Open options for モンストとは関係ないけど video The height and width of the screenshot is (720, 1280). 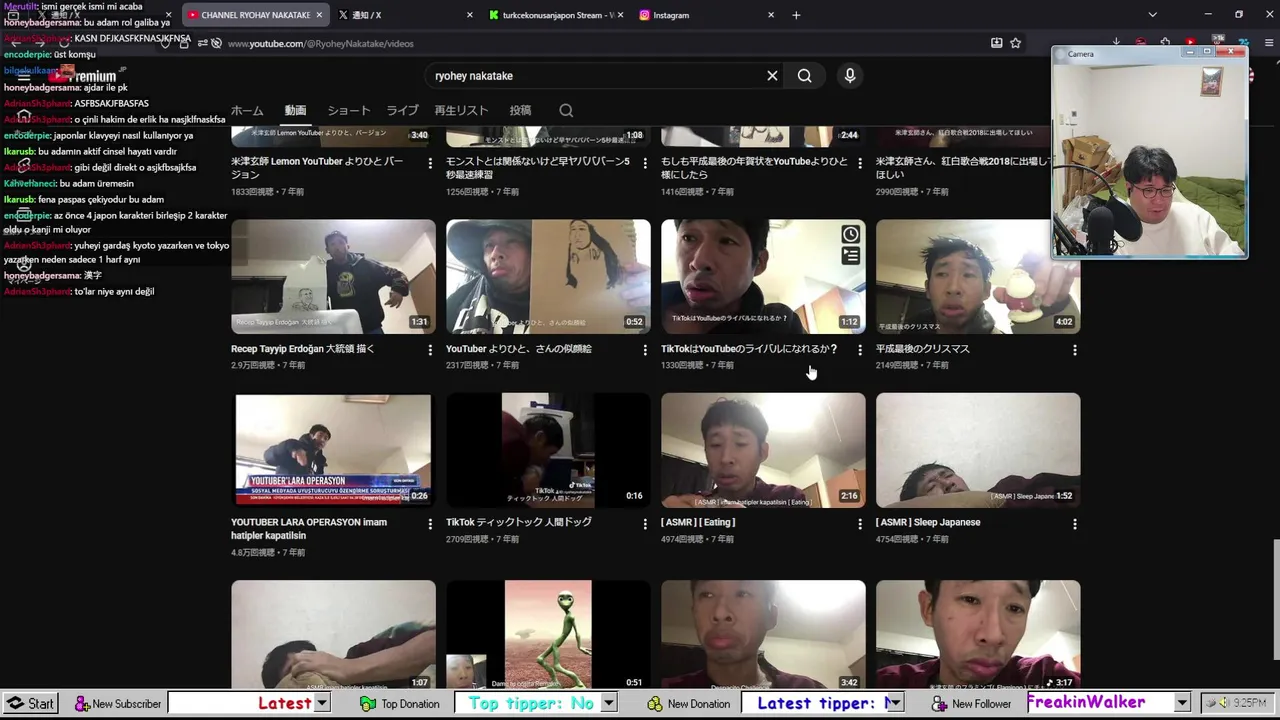click(645, 162)
